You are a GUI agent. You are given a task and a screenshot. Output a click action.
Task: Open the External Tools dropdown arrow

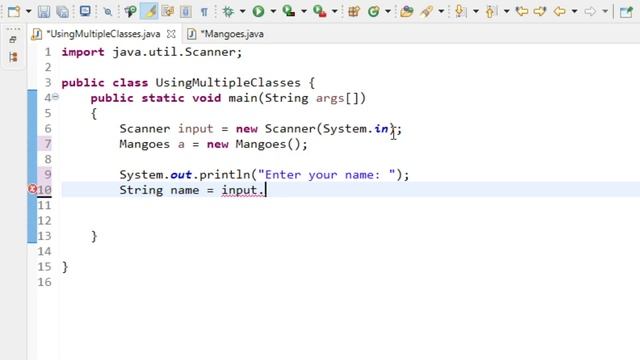(x=334, y=11)
